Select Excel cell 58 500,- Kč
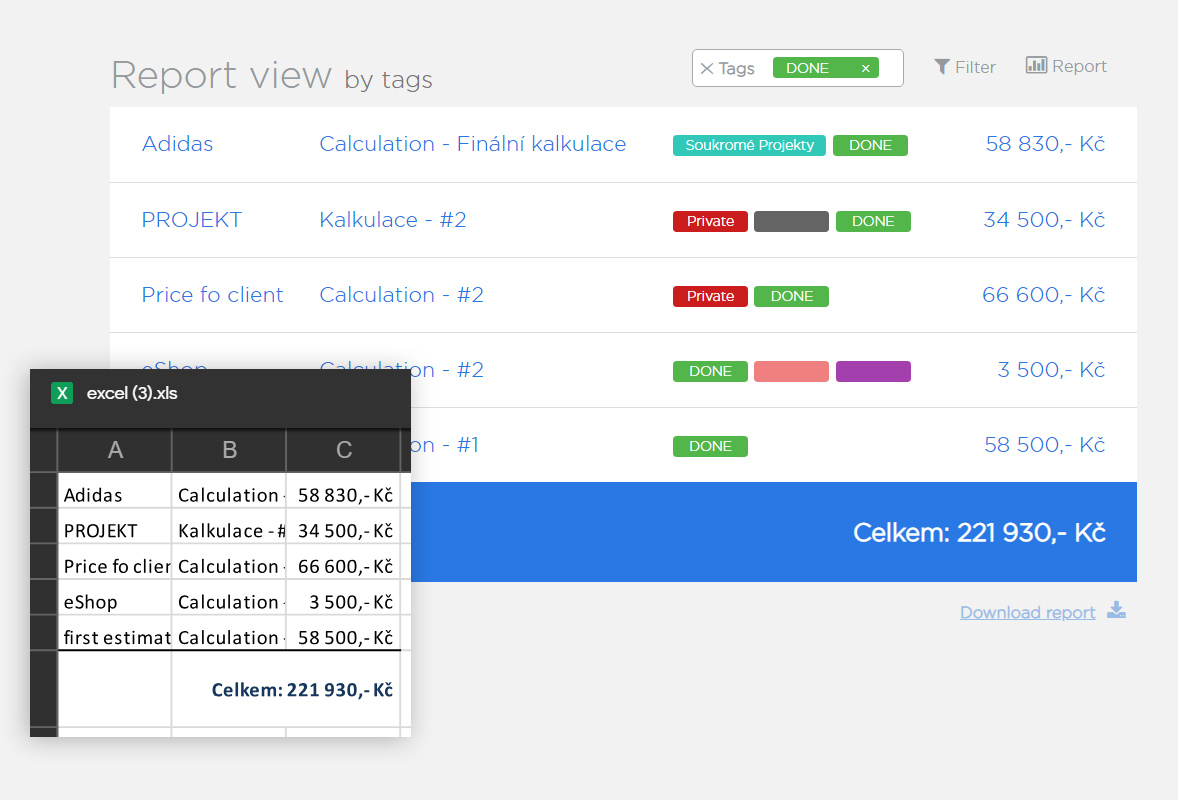The width and height of the screenshot is (1178, 800). 343,632
